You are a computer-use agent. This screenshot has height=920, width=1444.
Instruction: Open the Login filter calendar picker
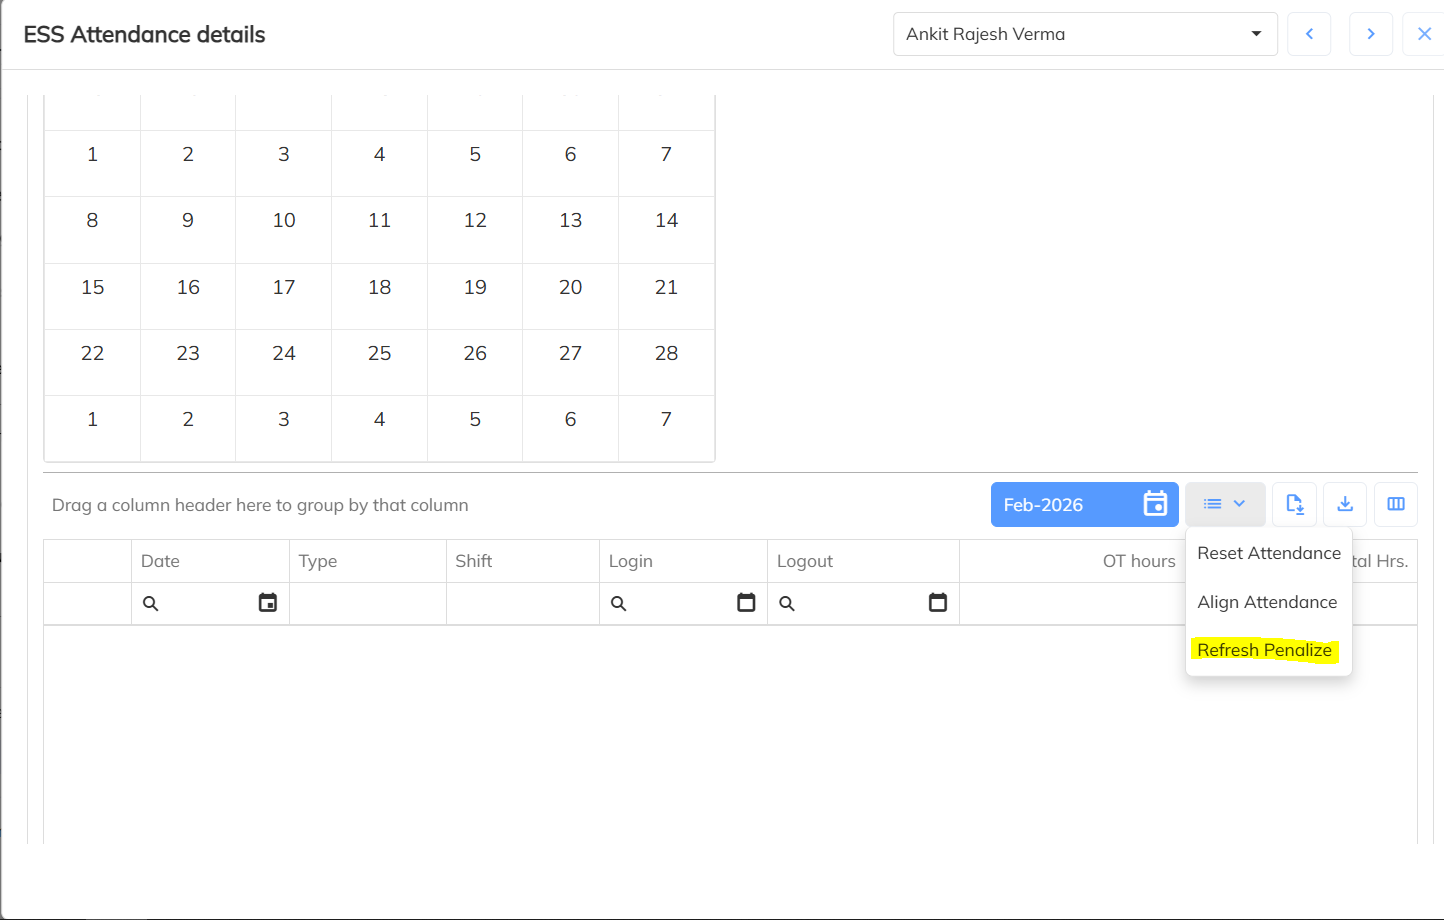pyautogui.click(x=746, y=603)
